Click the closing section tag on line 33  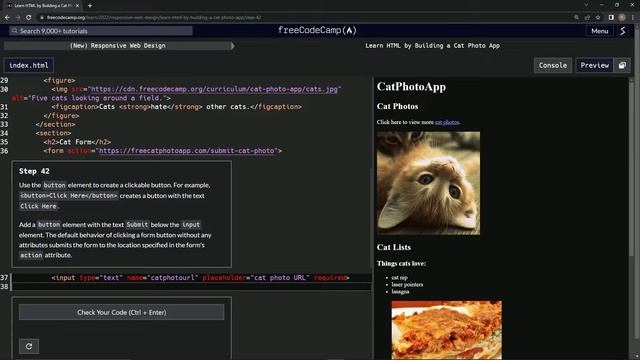point(56,124)
